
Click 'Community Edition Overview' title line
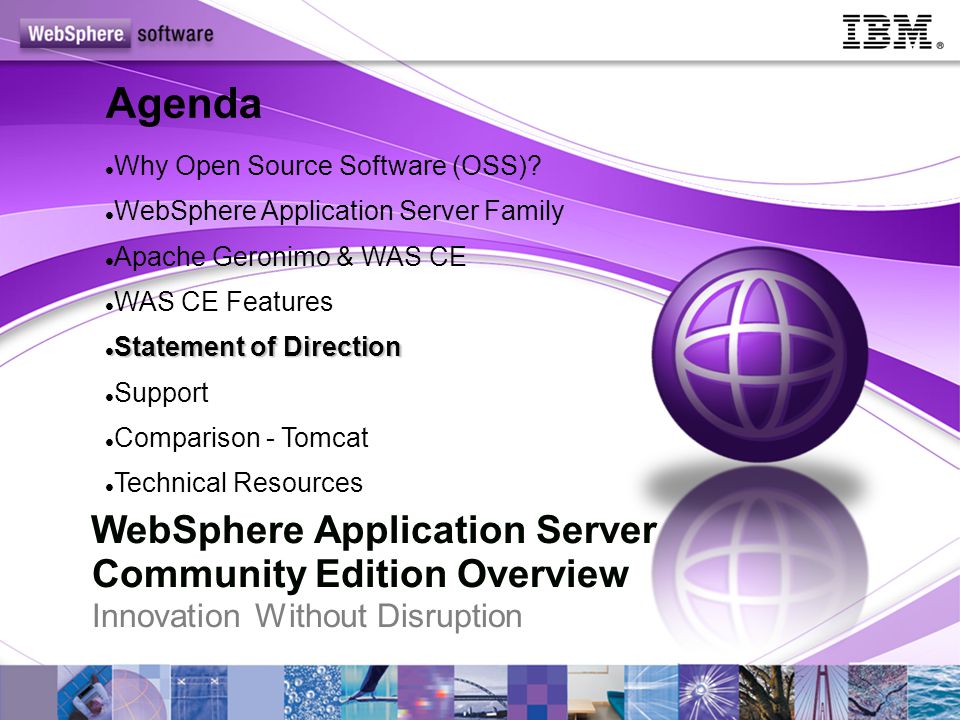click(x=360, y=574)
